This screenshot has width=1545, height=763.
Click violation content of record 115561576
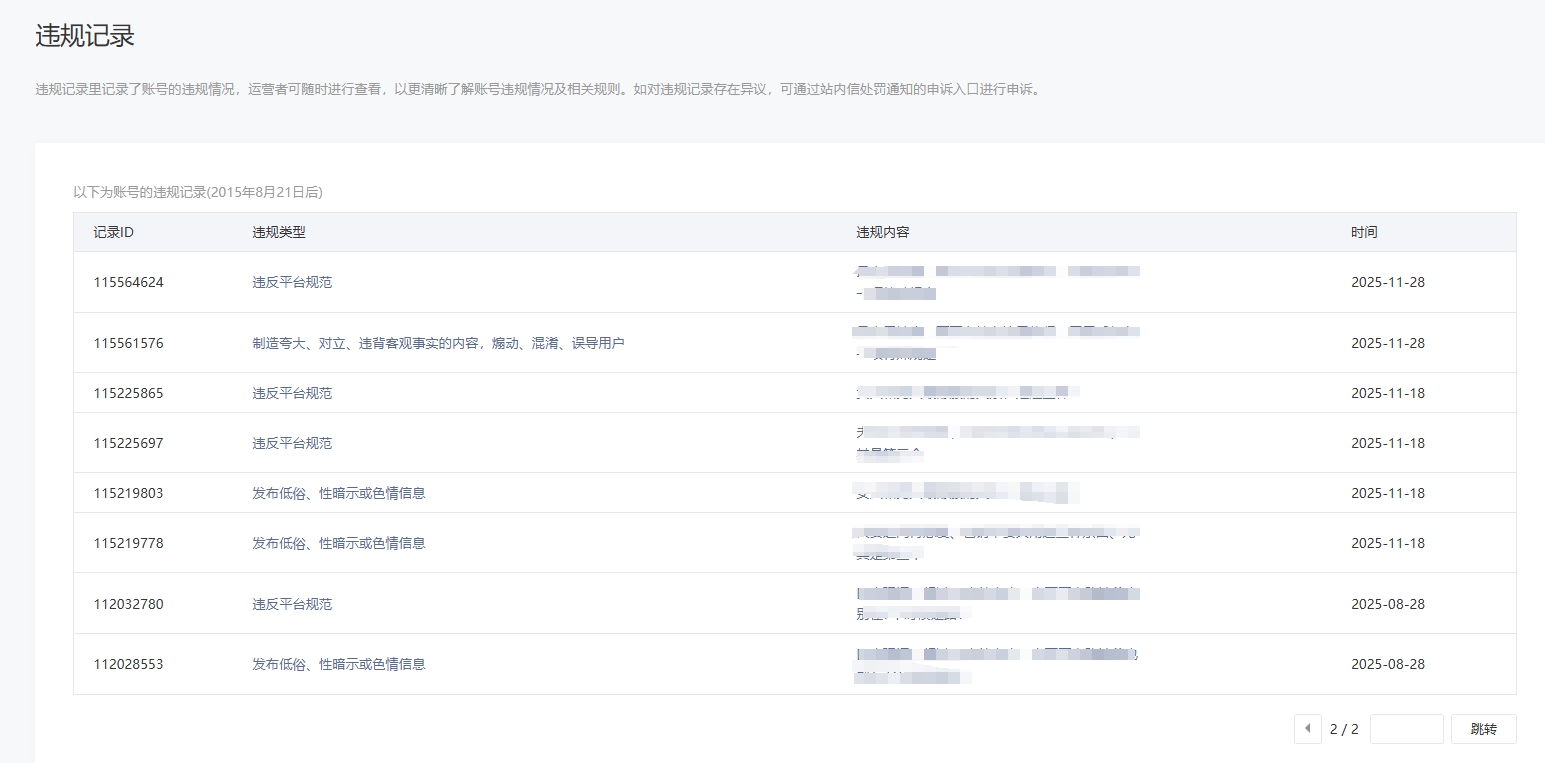997,342
